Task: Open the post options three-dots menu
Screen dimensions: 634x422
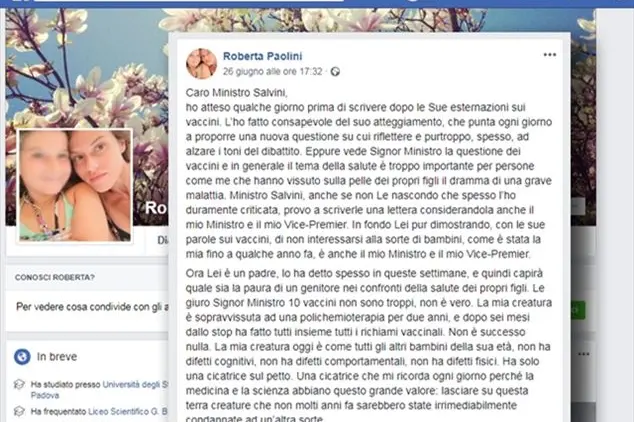Action: pyautogui.click(x=549, y=55)
